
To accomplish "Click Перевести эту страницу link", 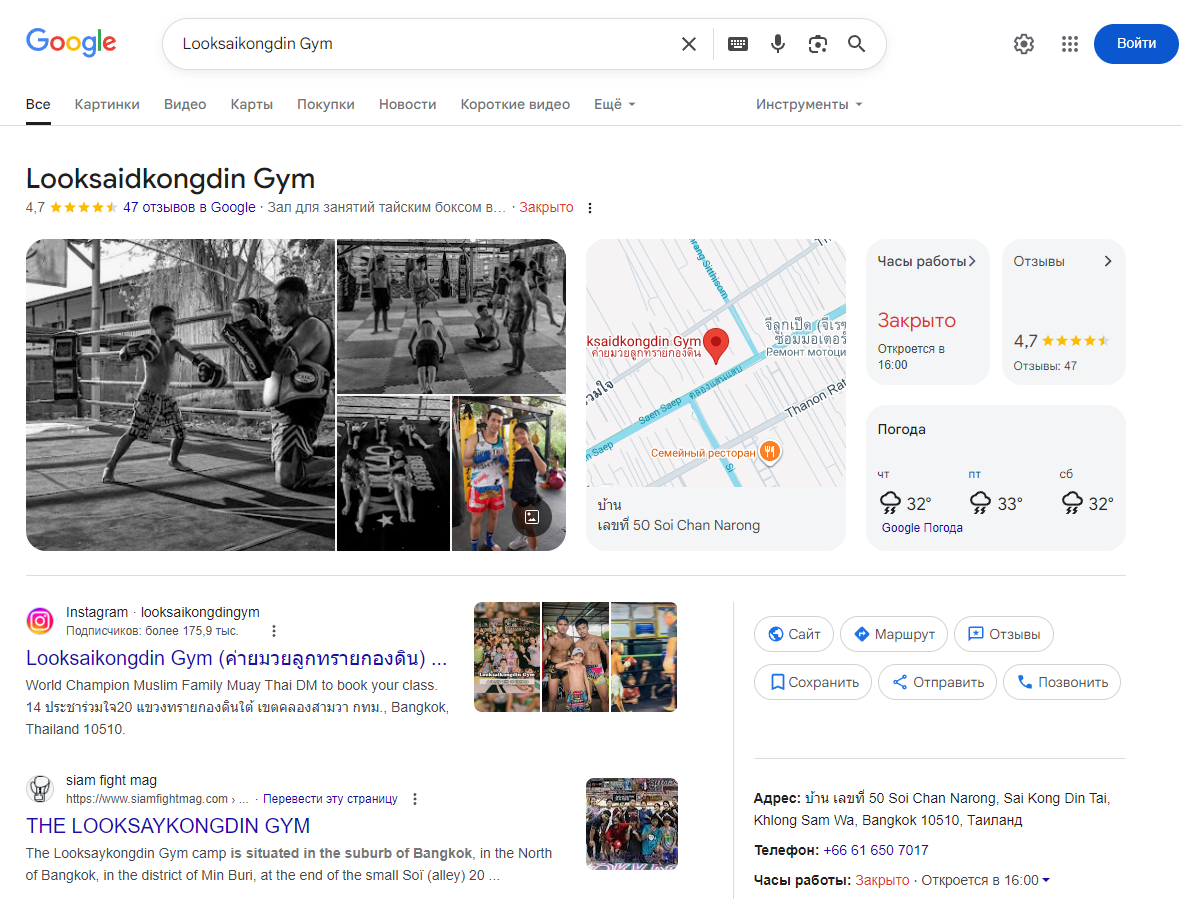I will coord(330,799).
